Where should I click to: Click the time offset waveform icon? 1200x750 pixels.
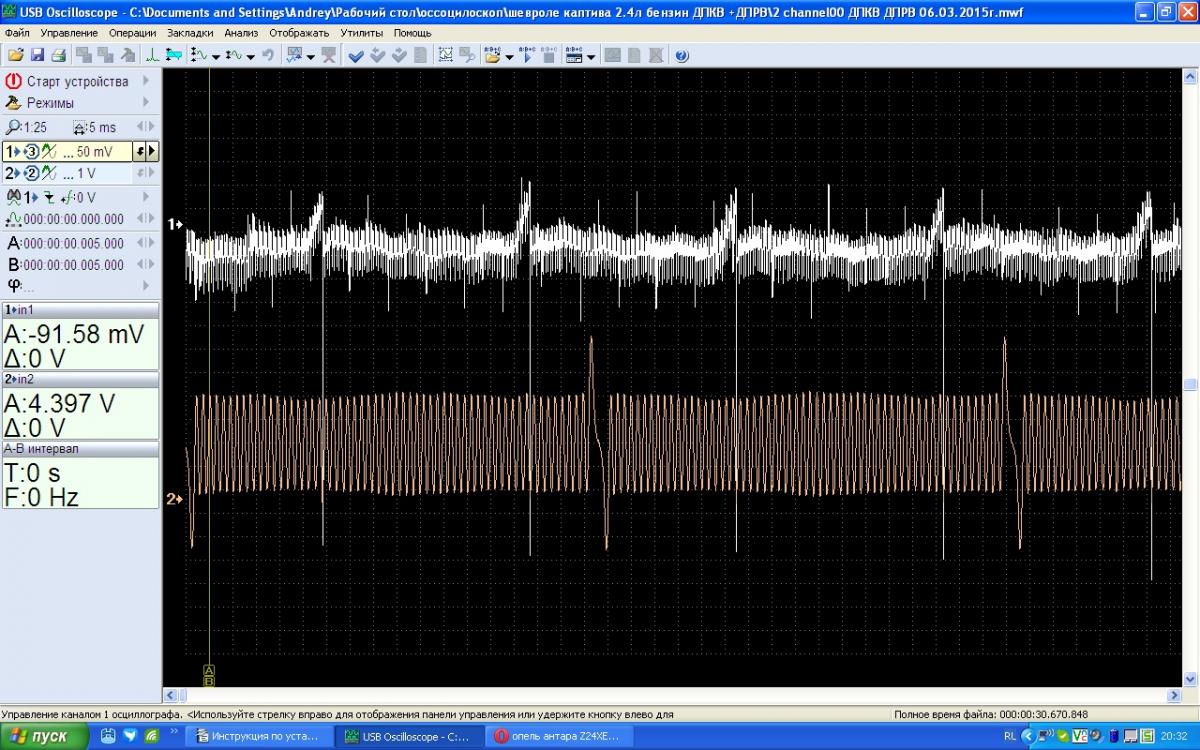[x=14, y=219]
